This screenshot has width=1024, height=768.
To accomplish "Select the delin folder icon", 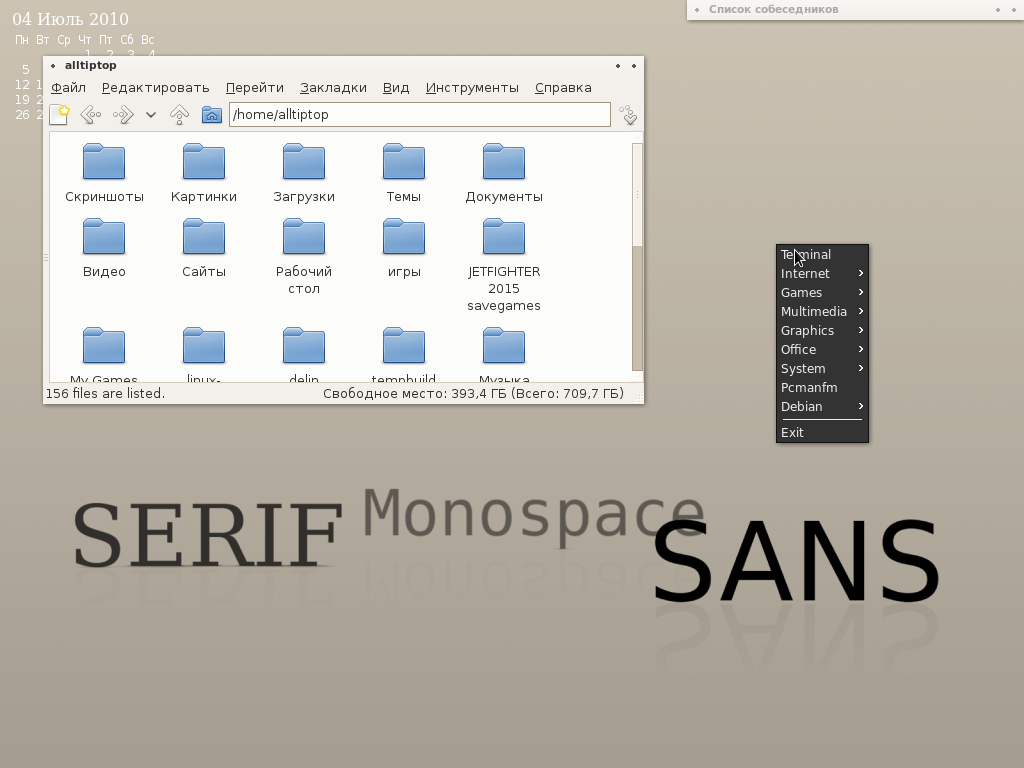I will click(304, 345).
